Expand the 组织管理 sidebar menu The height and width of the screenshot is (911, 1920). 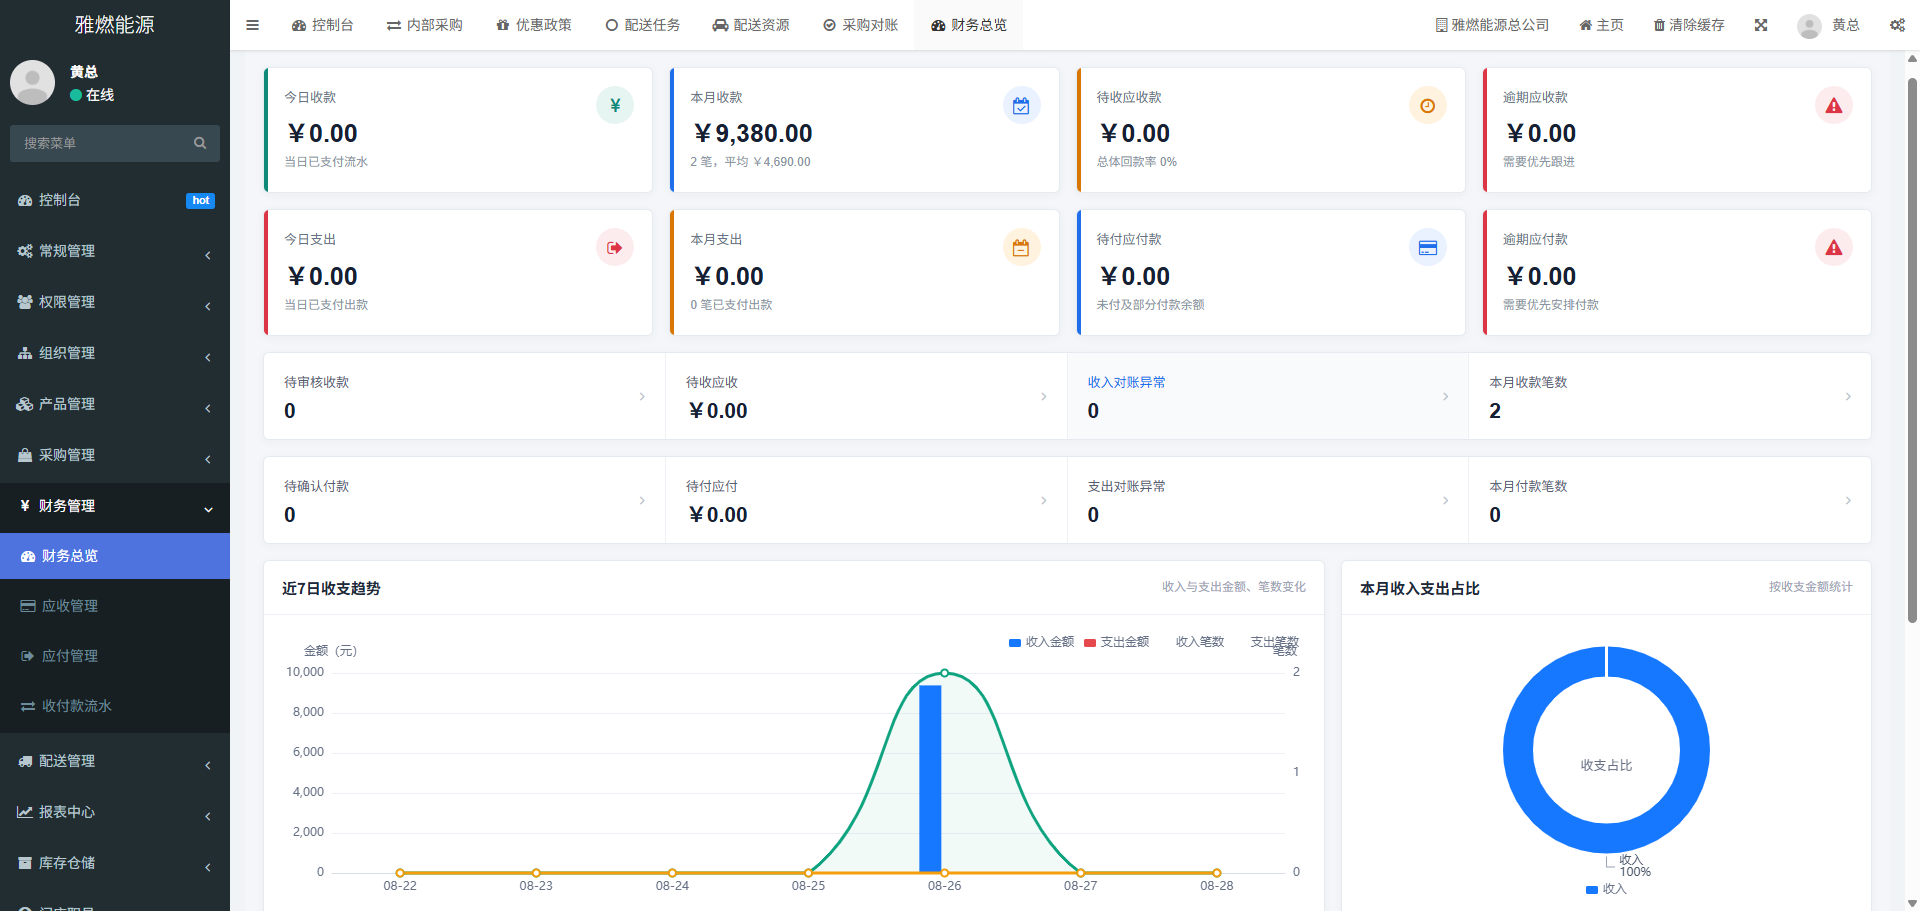point(115,353)
